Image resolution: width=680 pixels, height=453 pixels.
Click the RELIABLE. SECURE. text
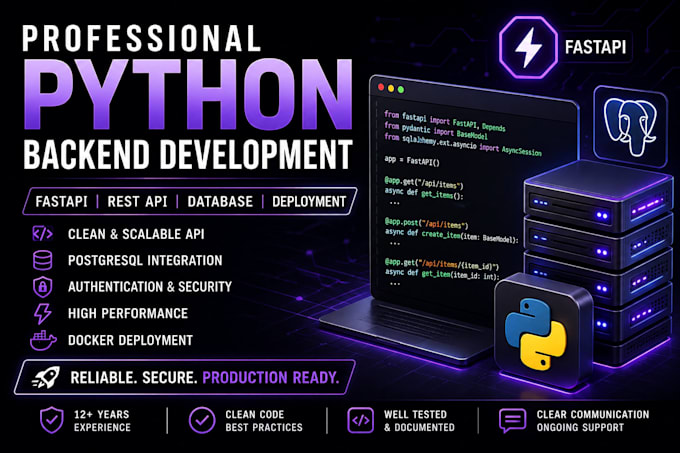[134, 378]
